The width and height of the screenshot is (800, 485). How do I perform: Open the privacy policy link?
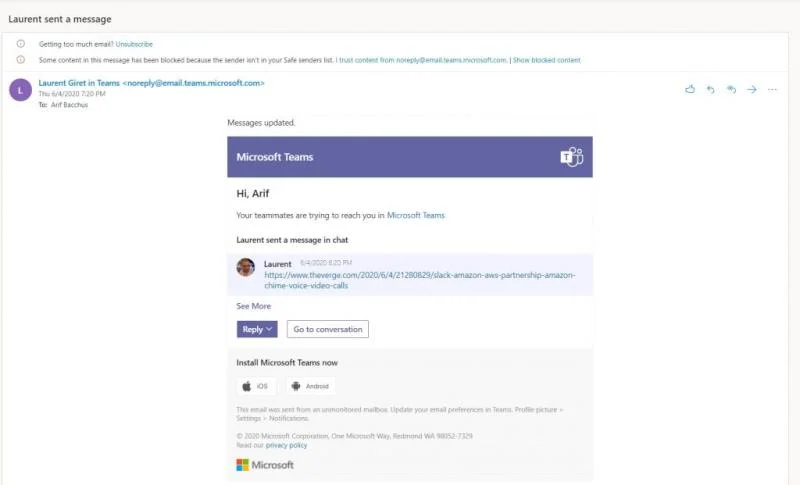tap(286, 445)
